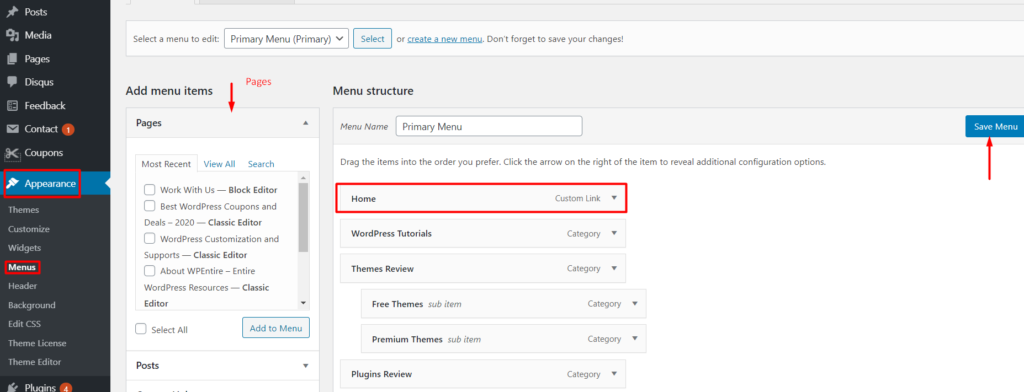Click the Contact envelope icon
The width and height of the screenshot is (1024, 392).
12,129
